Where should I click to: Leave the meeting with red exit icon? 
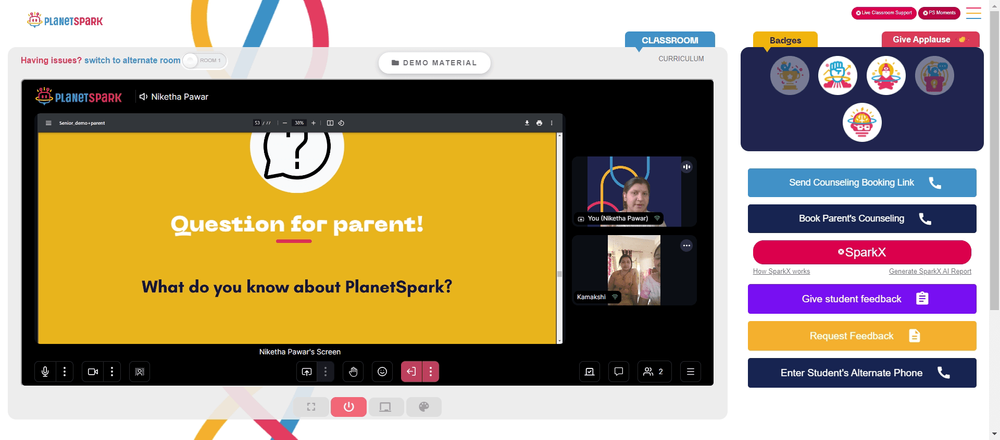(411, 372)
